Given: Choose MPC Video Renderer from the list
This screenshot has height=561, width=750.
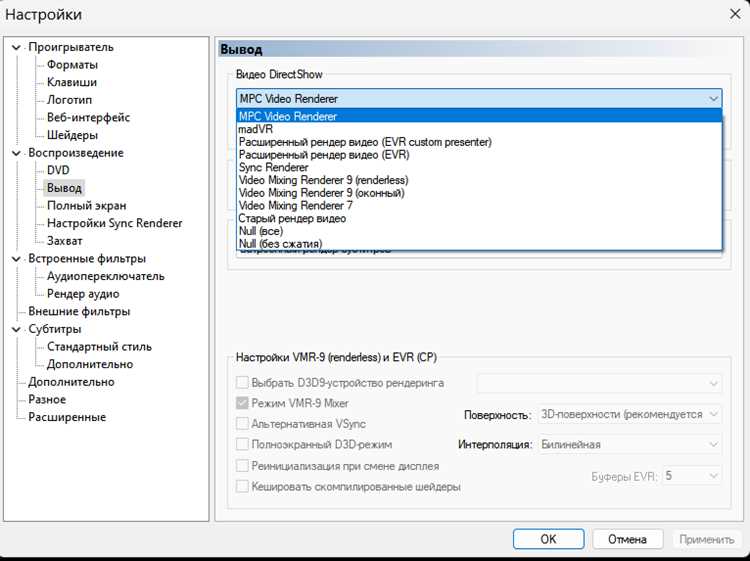Looking at the screenshot, I should pos(479,116).
